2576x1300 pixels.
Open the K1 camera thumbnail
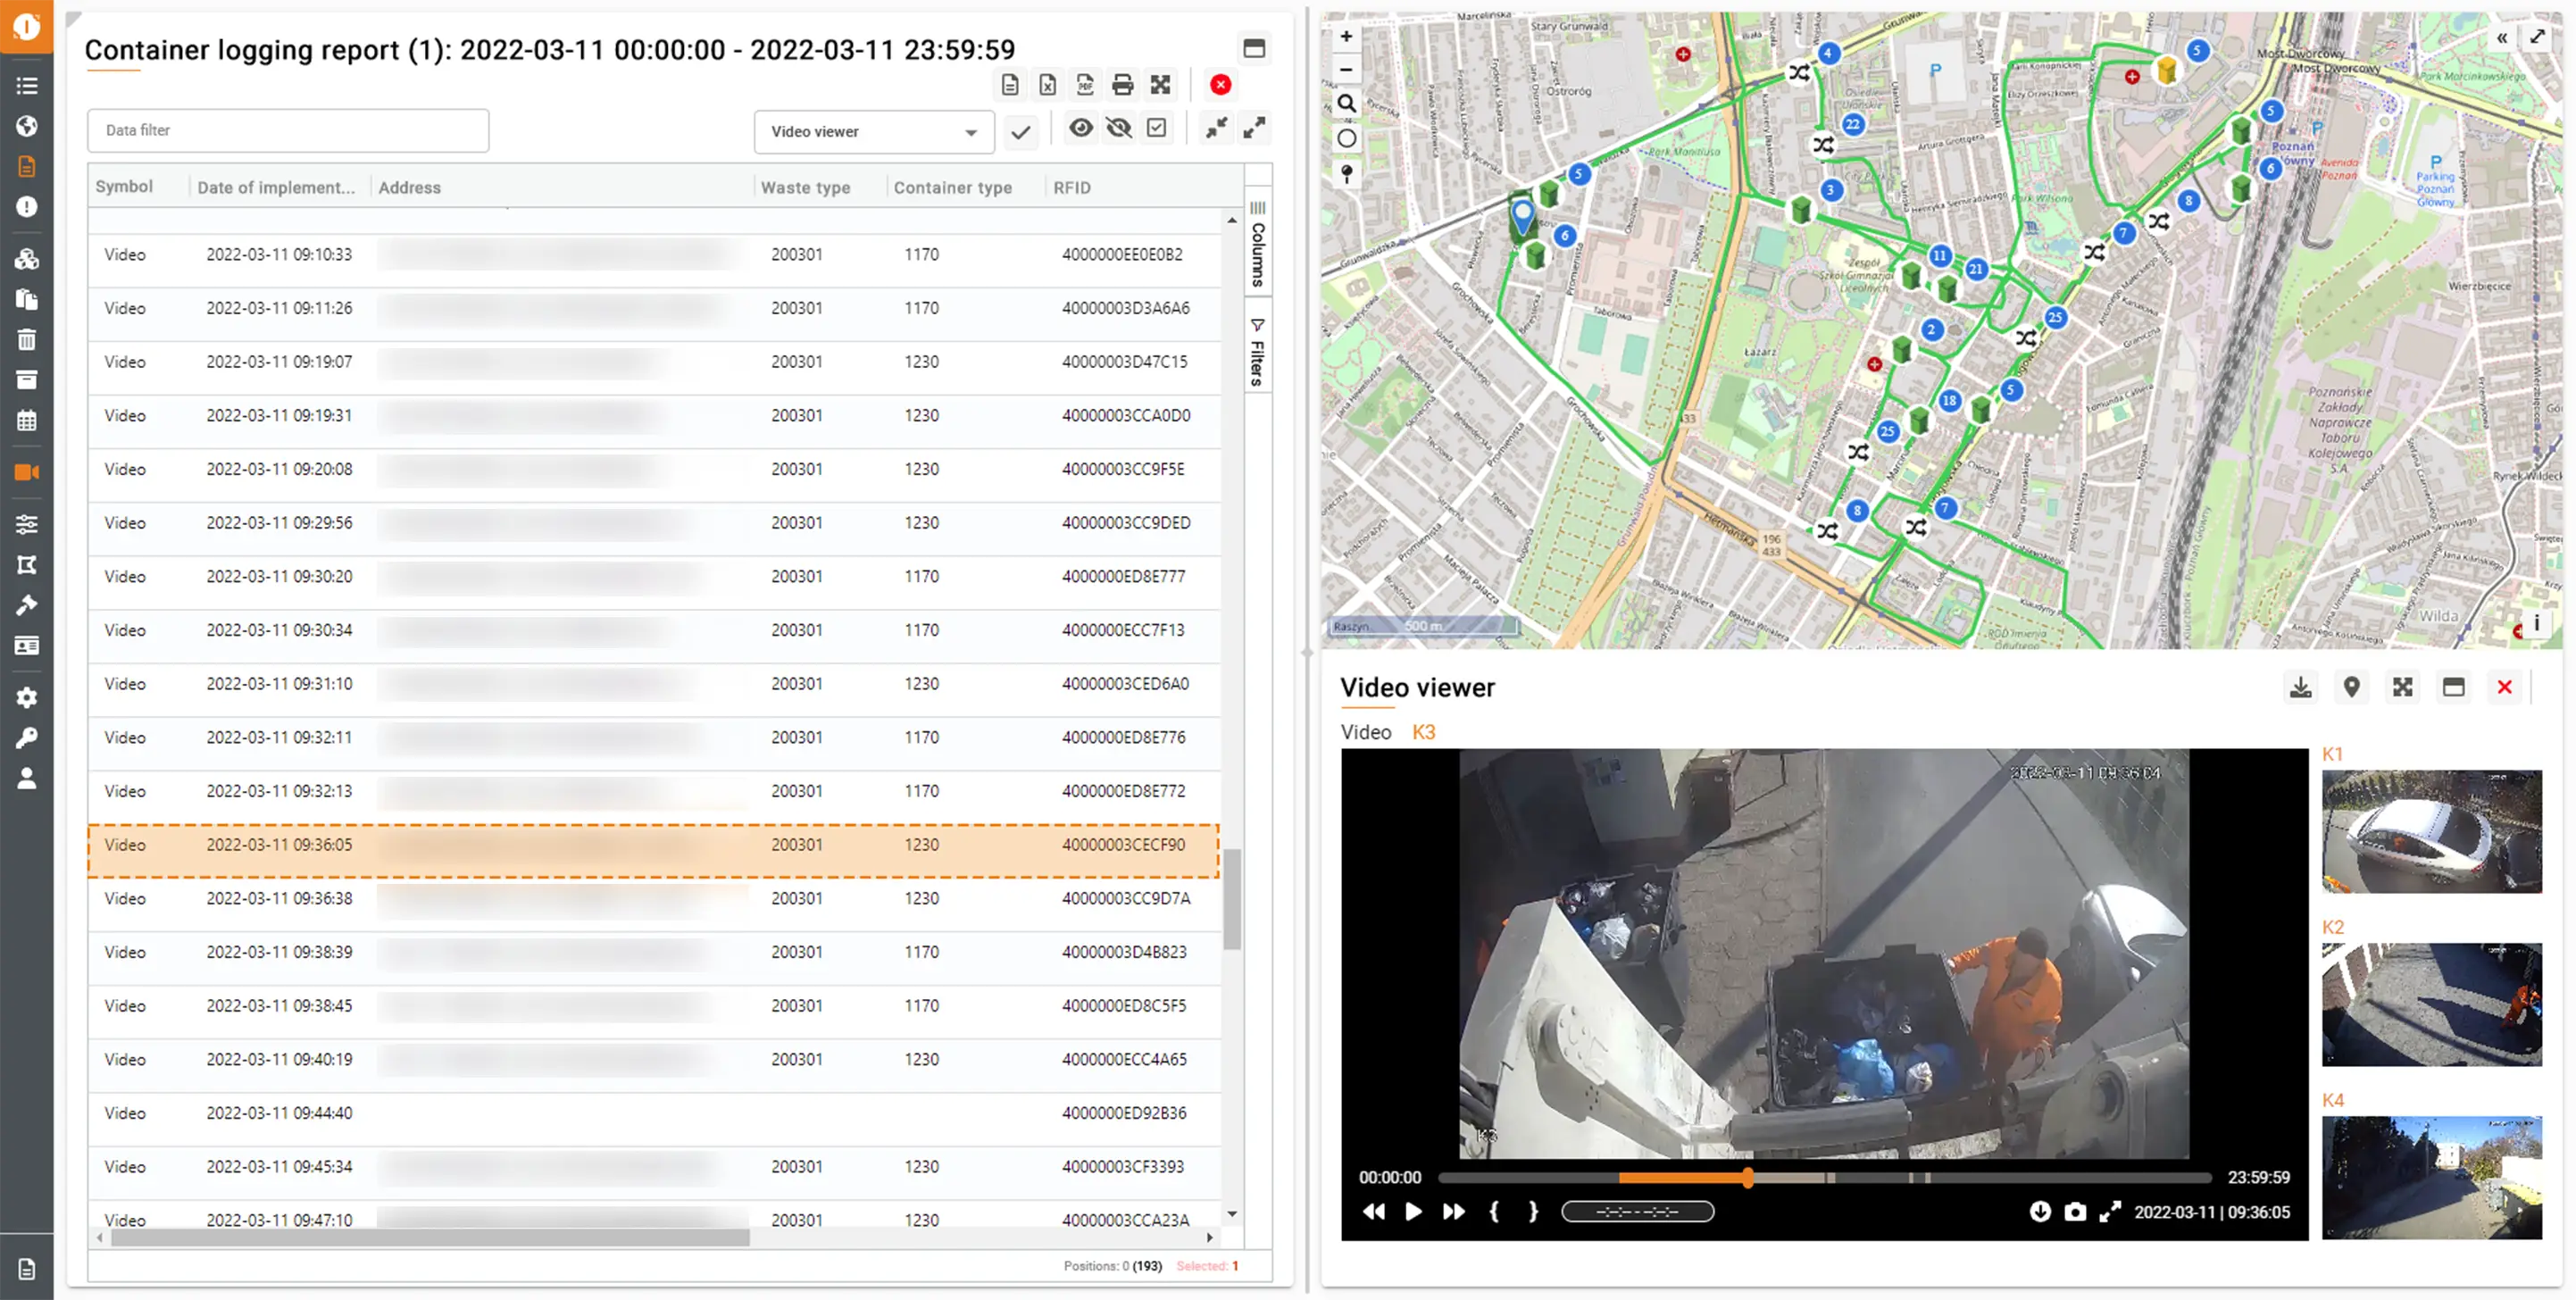click(x=2431, y=831)
